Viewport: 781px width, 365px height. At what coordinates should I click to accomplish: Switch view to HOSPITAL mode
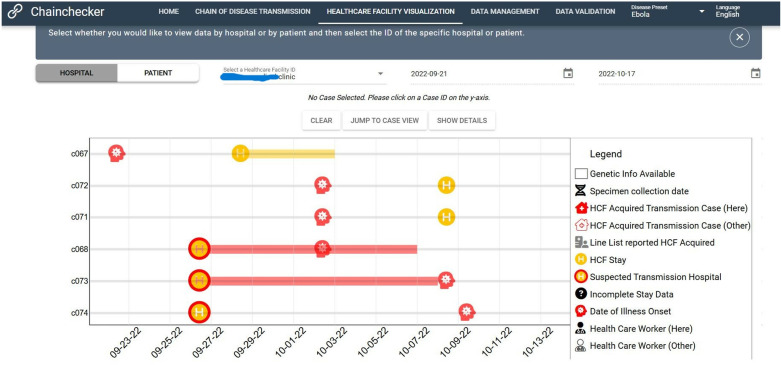(77, 73)
